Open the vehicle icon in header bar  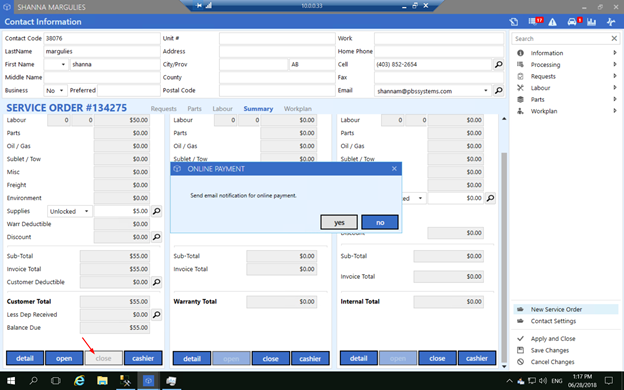[572, 22]
